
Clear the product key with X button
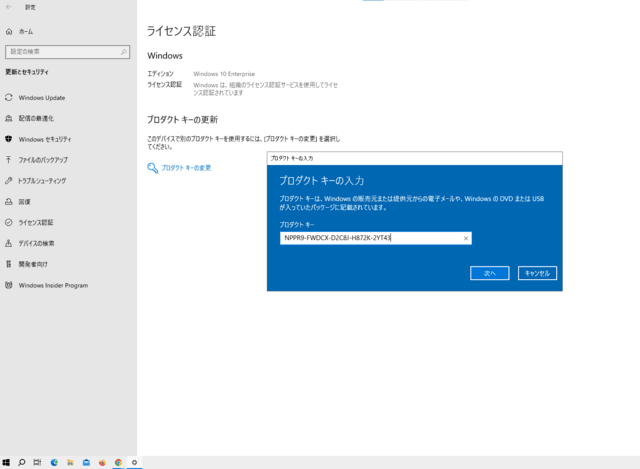click(466, 238)
